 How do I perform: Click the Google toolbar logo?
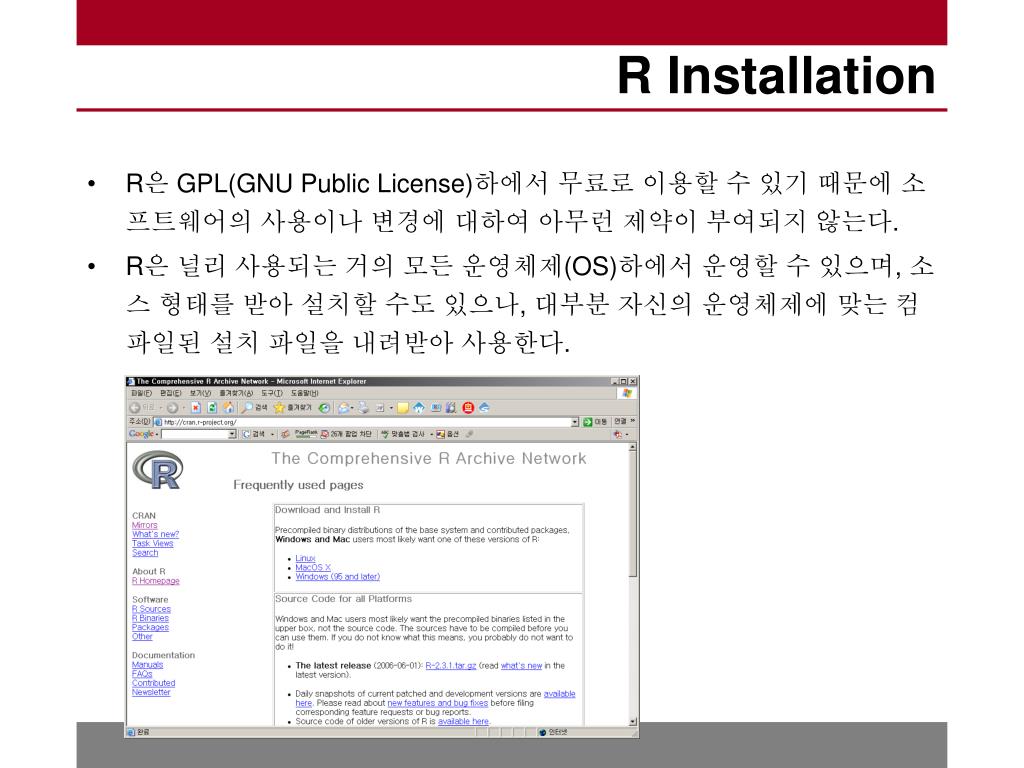click(141, 434)
